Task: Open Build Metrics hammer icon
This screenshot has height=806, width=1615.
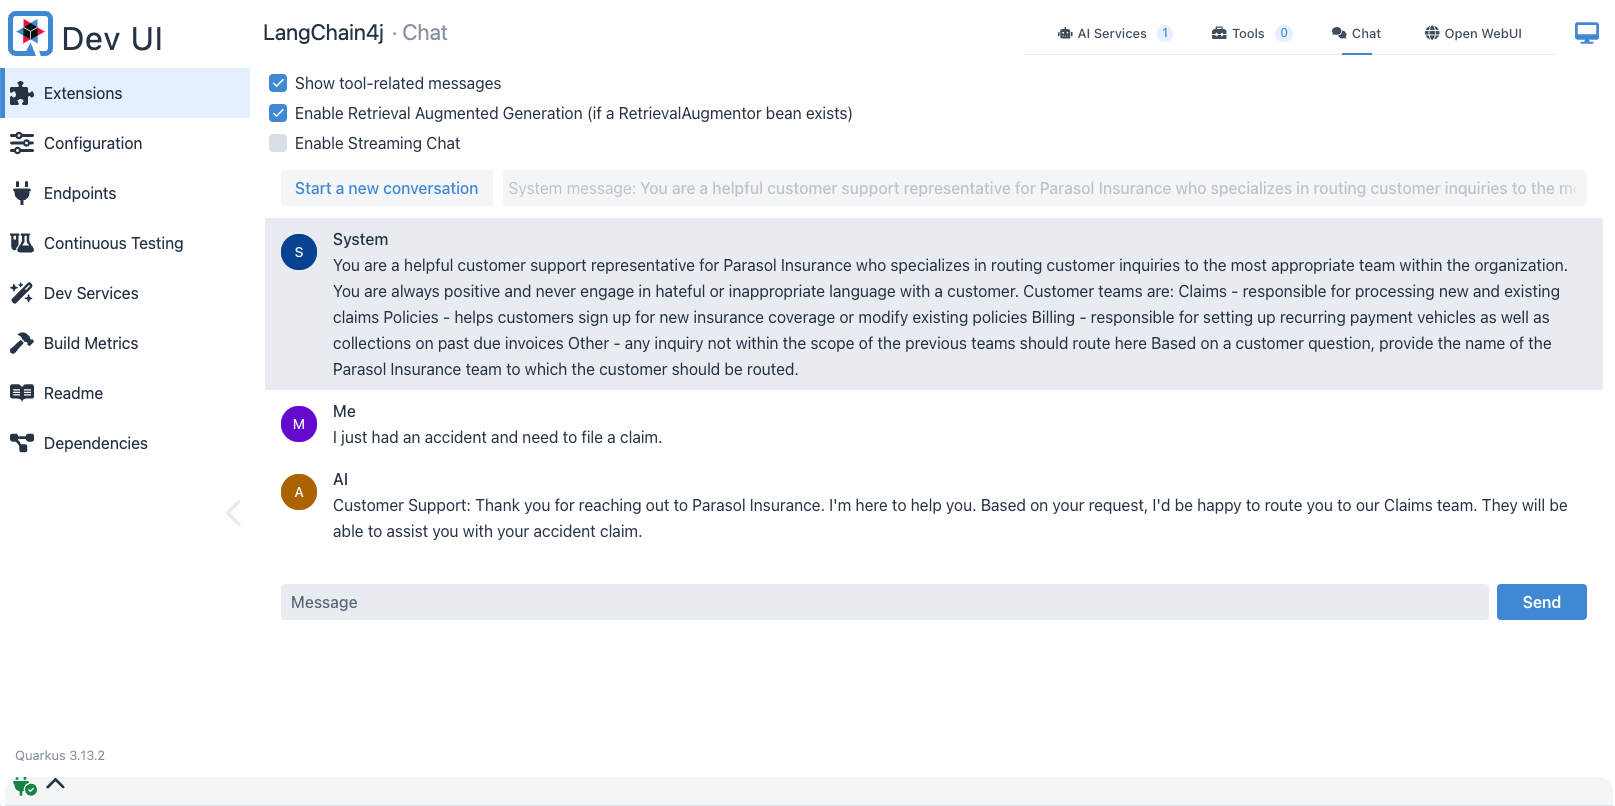Action: point(22,343)
